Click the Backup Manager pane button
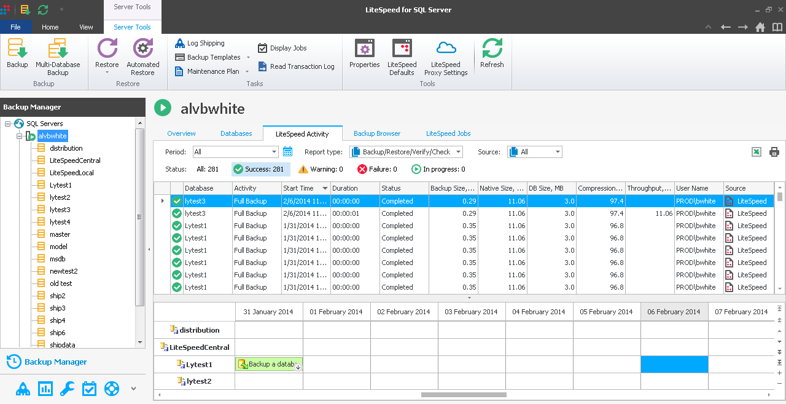 [47, 361]
